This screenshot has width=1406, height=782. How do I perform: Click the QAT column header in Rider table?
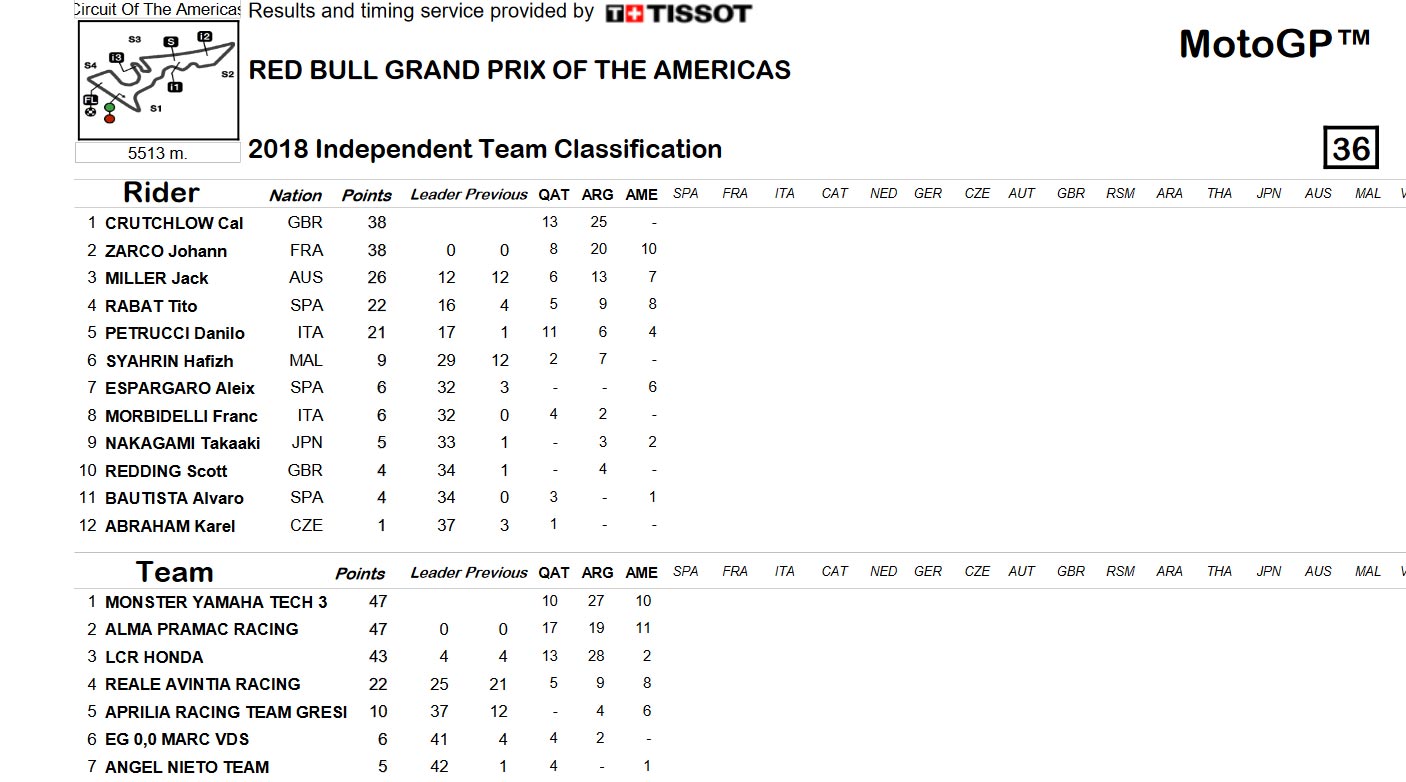point(554,194)
